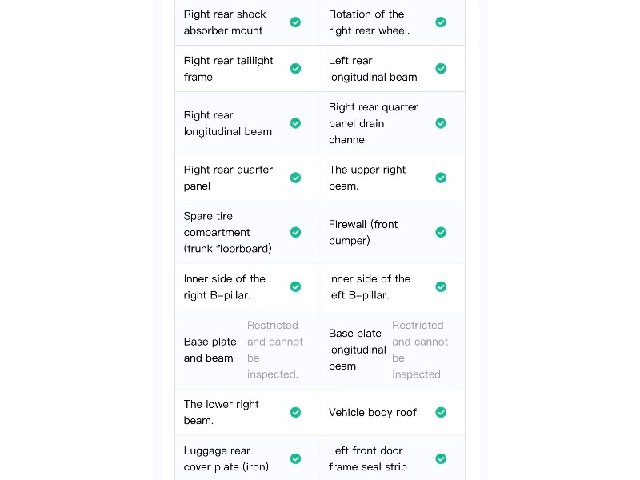Select check icon for Luggage rear cover plate

pos(296,459)
